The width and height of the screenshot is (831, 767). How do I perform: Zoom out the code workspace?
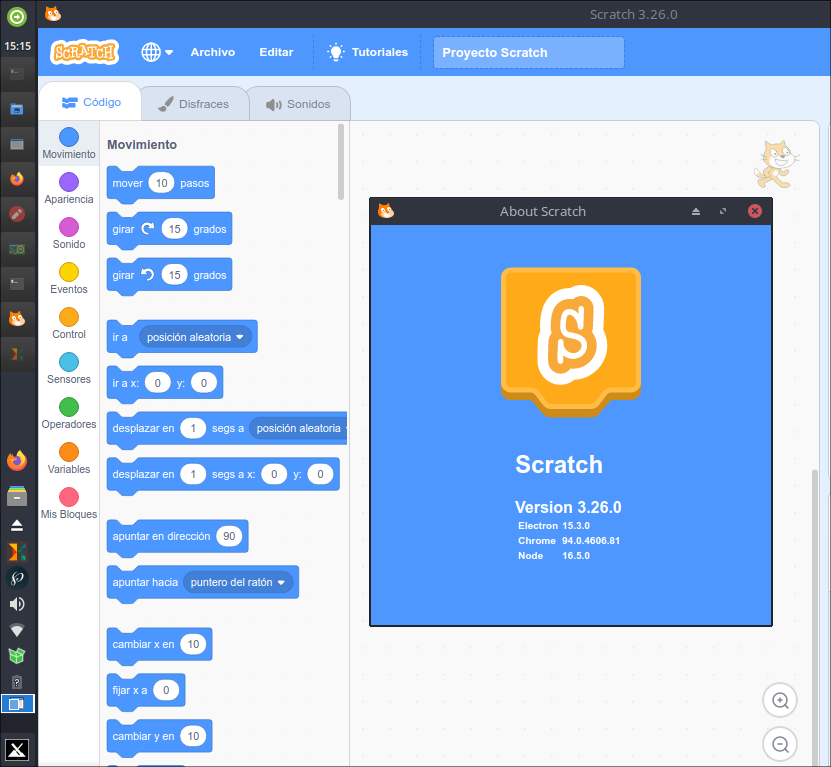pyautogui.click(x=780, y=744)
